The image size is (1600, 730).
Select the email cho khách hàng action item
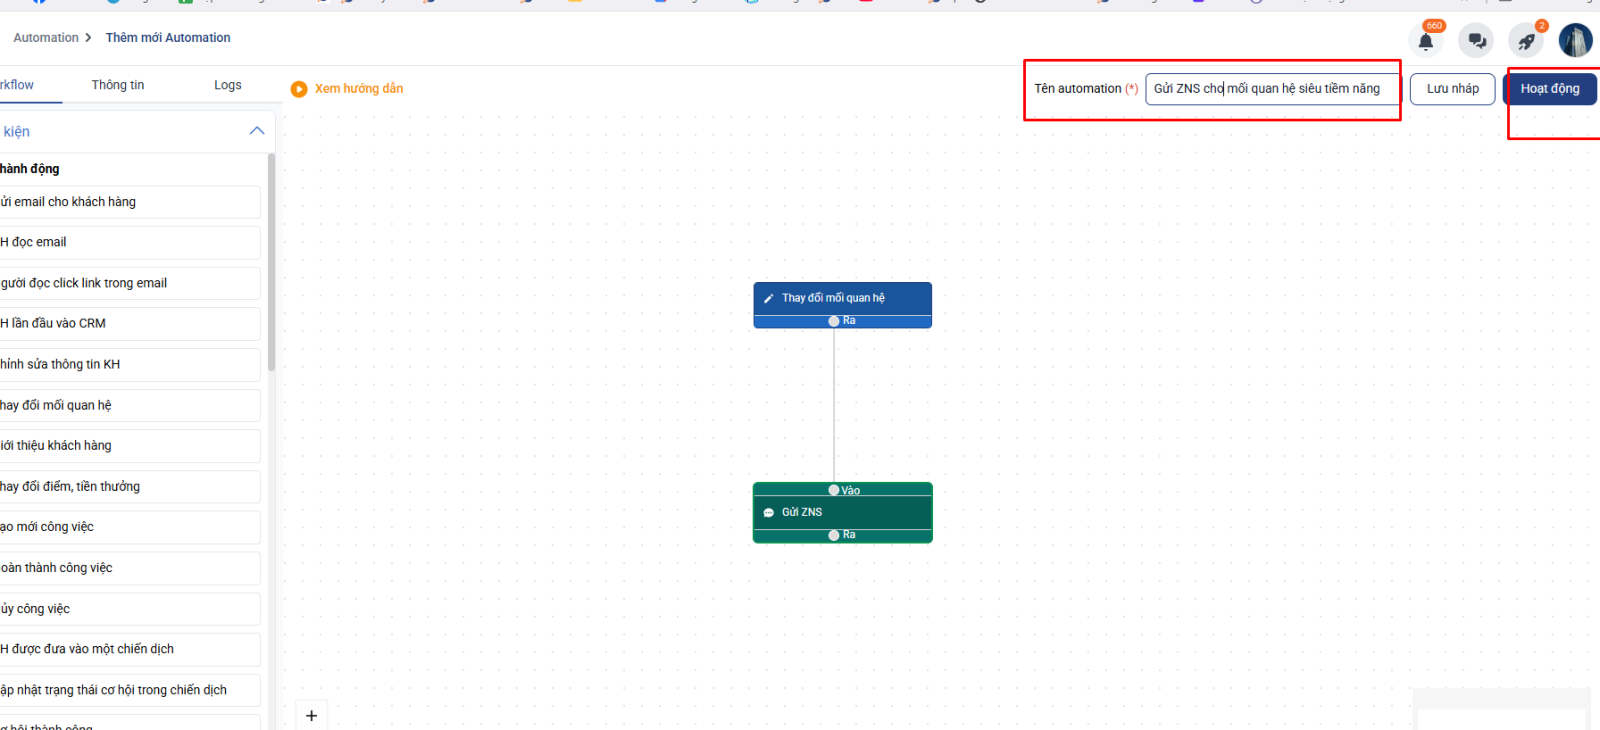click(128, 202)
